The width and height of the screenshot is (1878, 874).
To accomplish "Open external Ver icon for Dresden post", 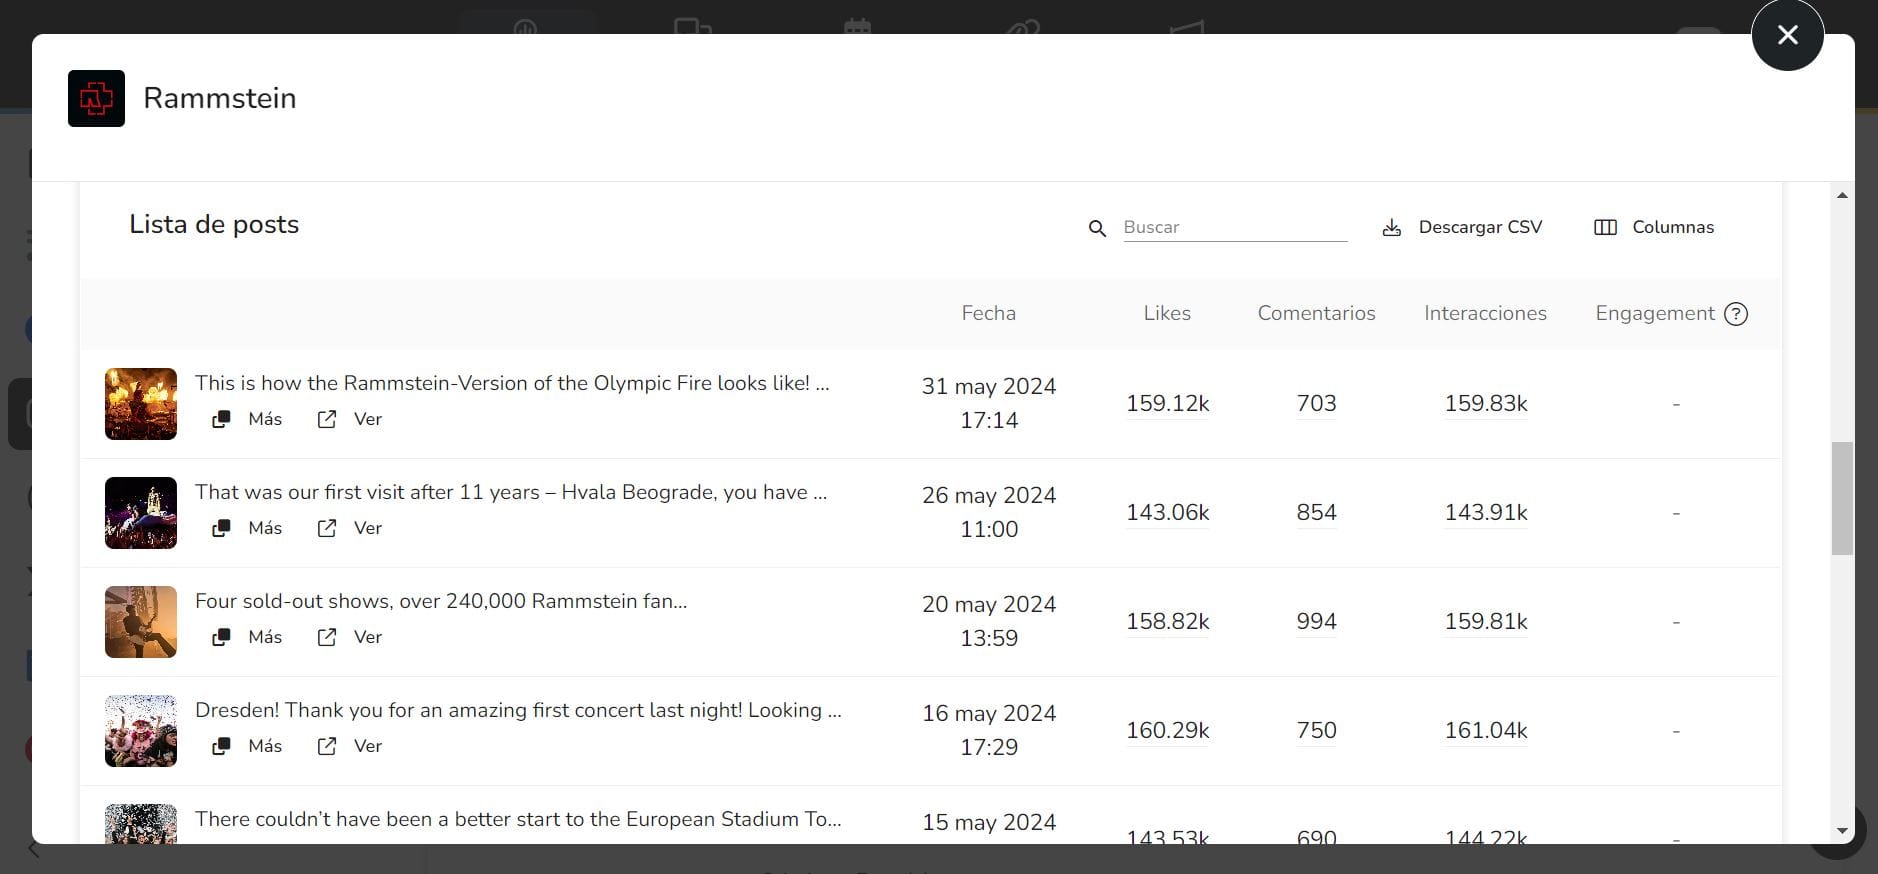I will click(327, 746).
